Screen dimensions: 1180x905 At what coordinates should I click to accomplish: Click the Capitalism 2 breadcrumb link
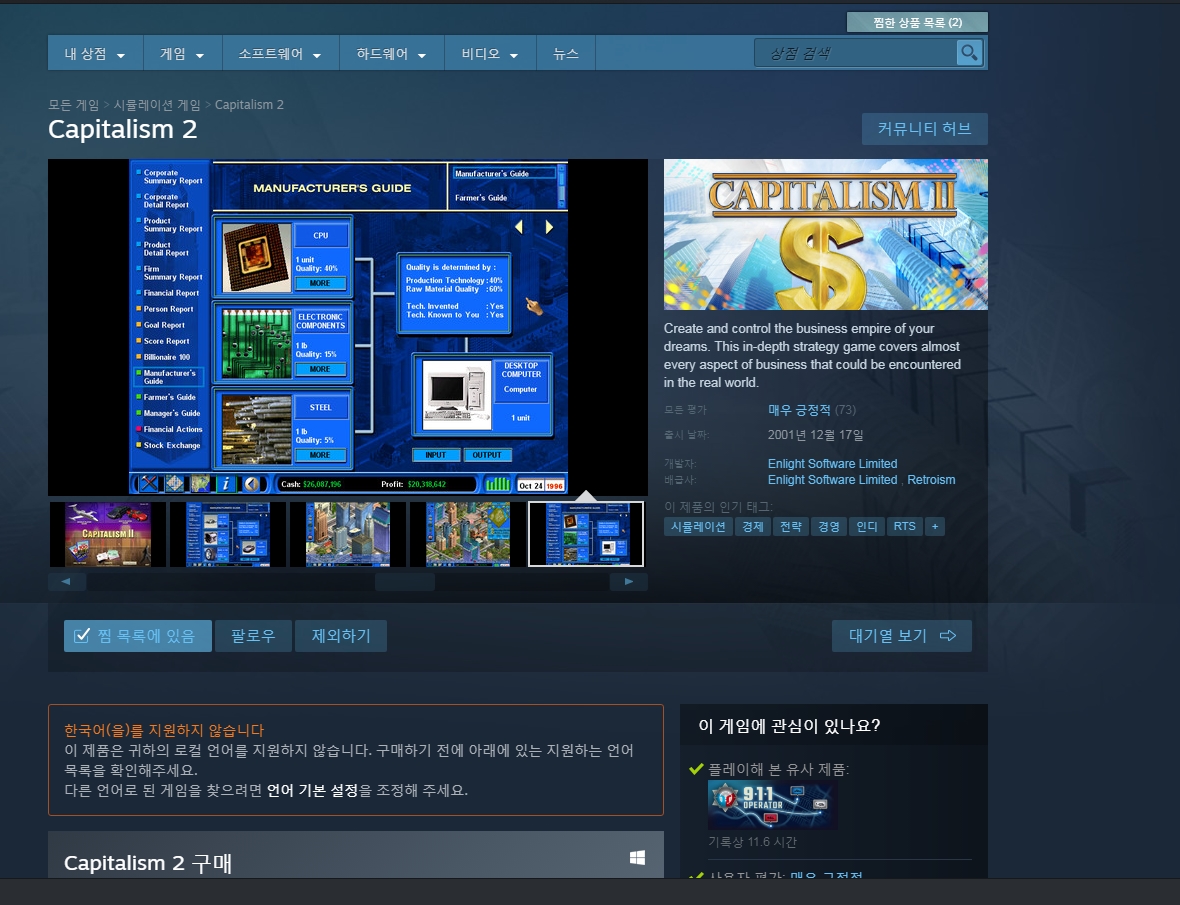click(x=249, y=105)
